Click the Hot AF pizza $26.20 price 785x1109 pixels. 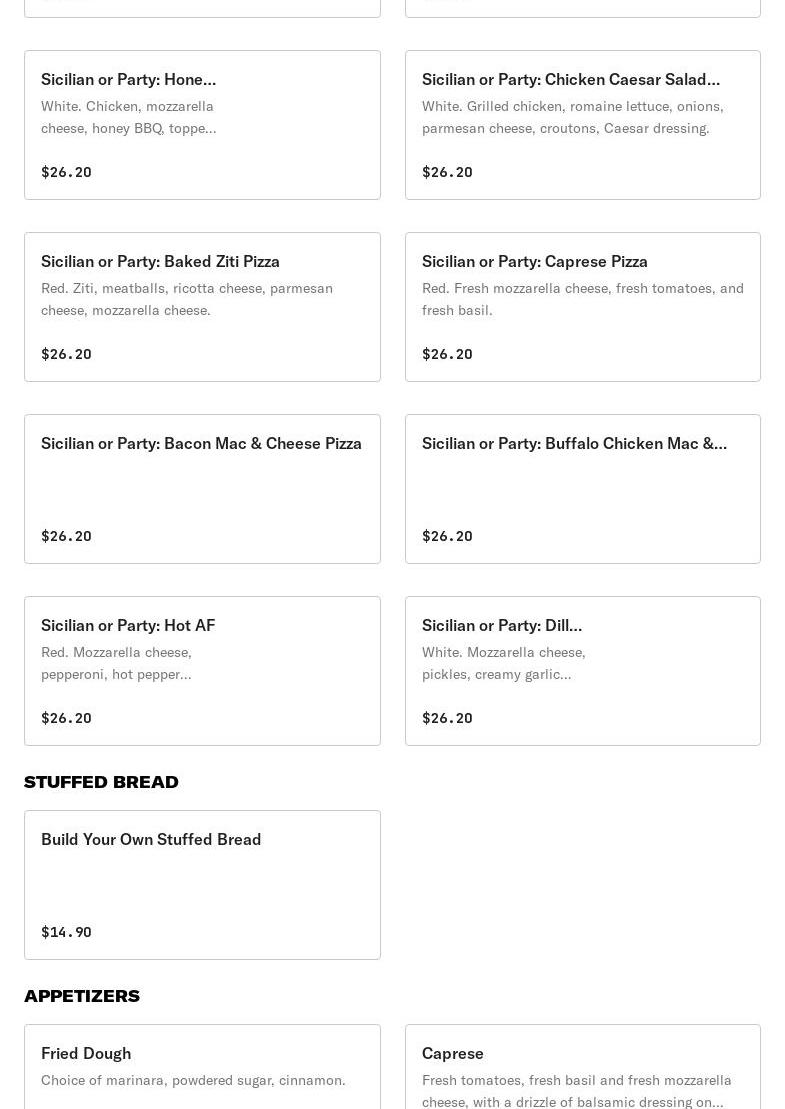(66, 718)
